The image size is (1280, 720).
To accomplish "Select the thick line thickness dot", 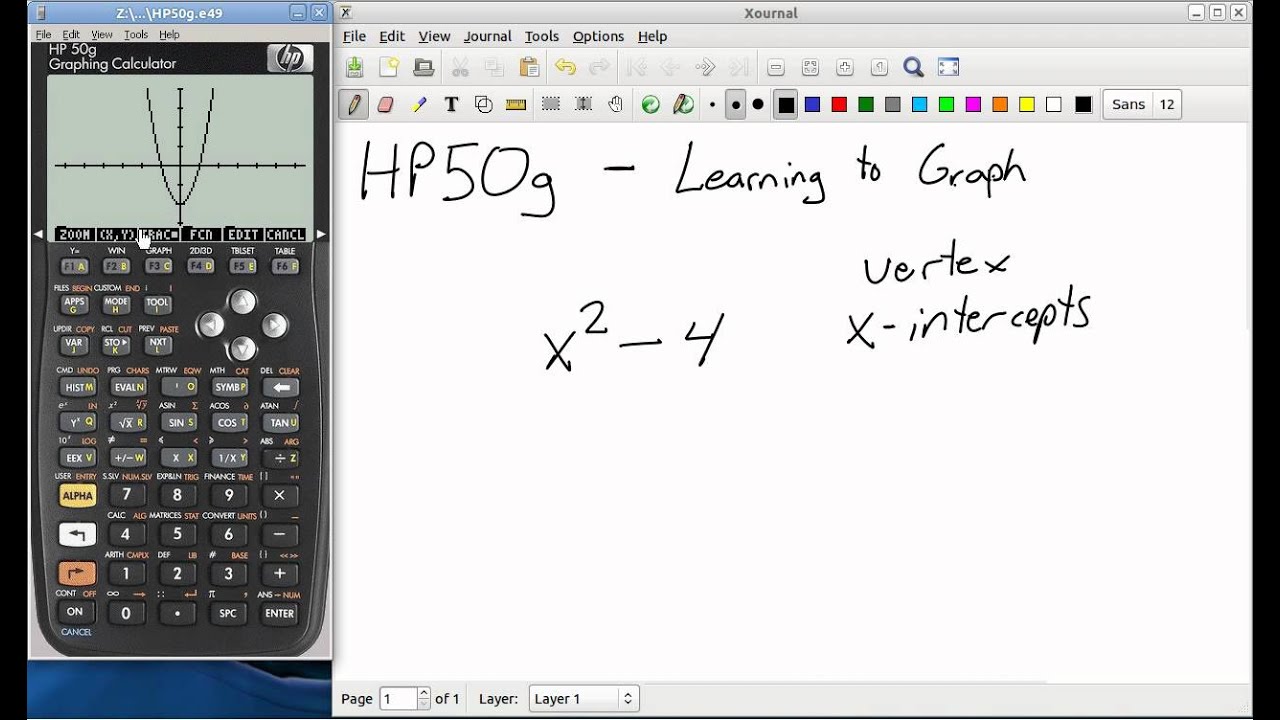I will pos(758,104).
